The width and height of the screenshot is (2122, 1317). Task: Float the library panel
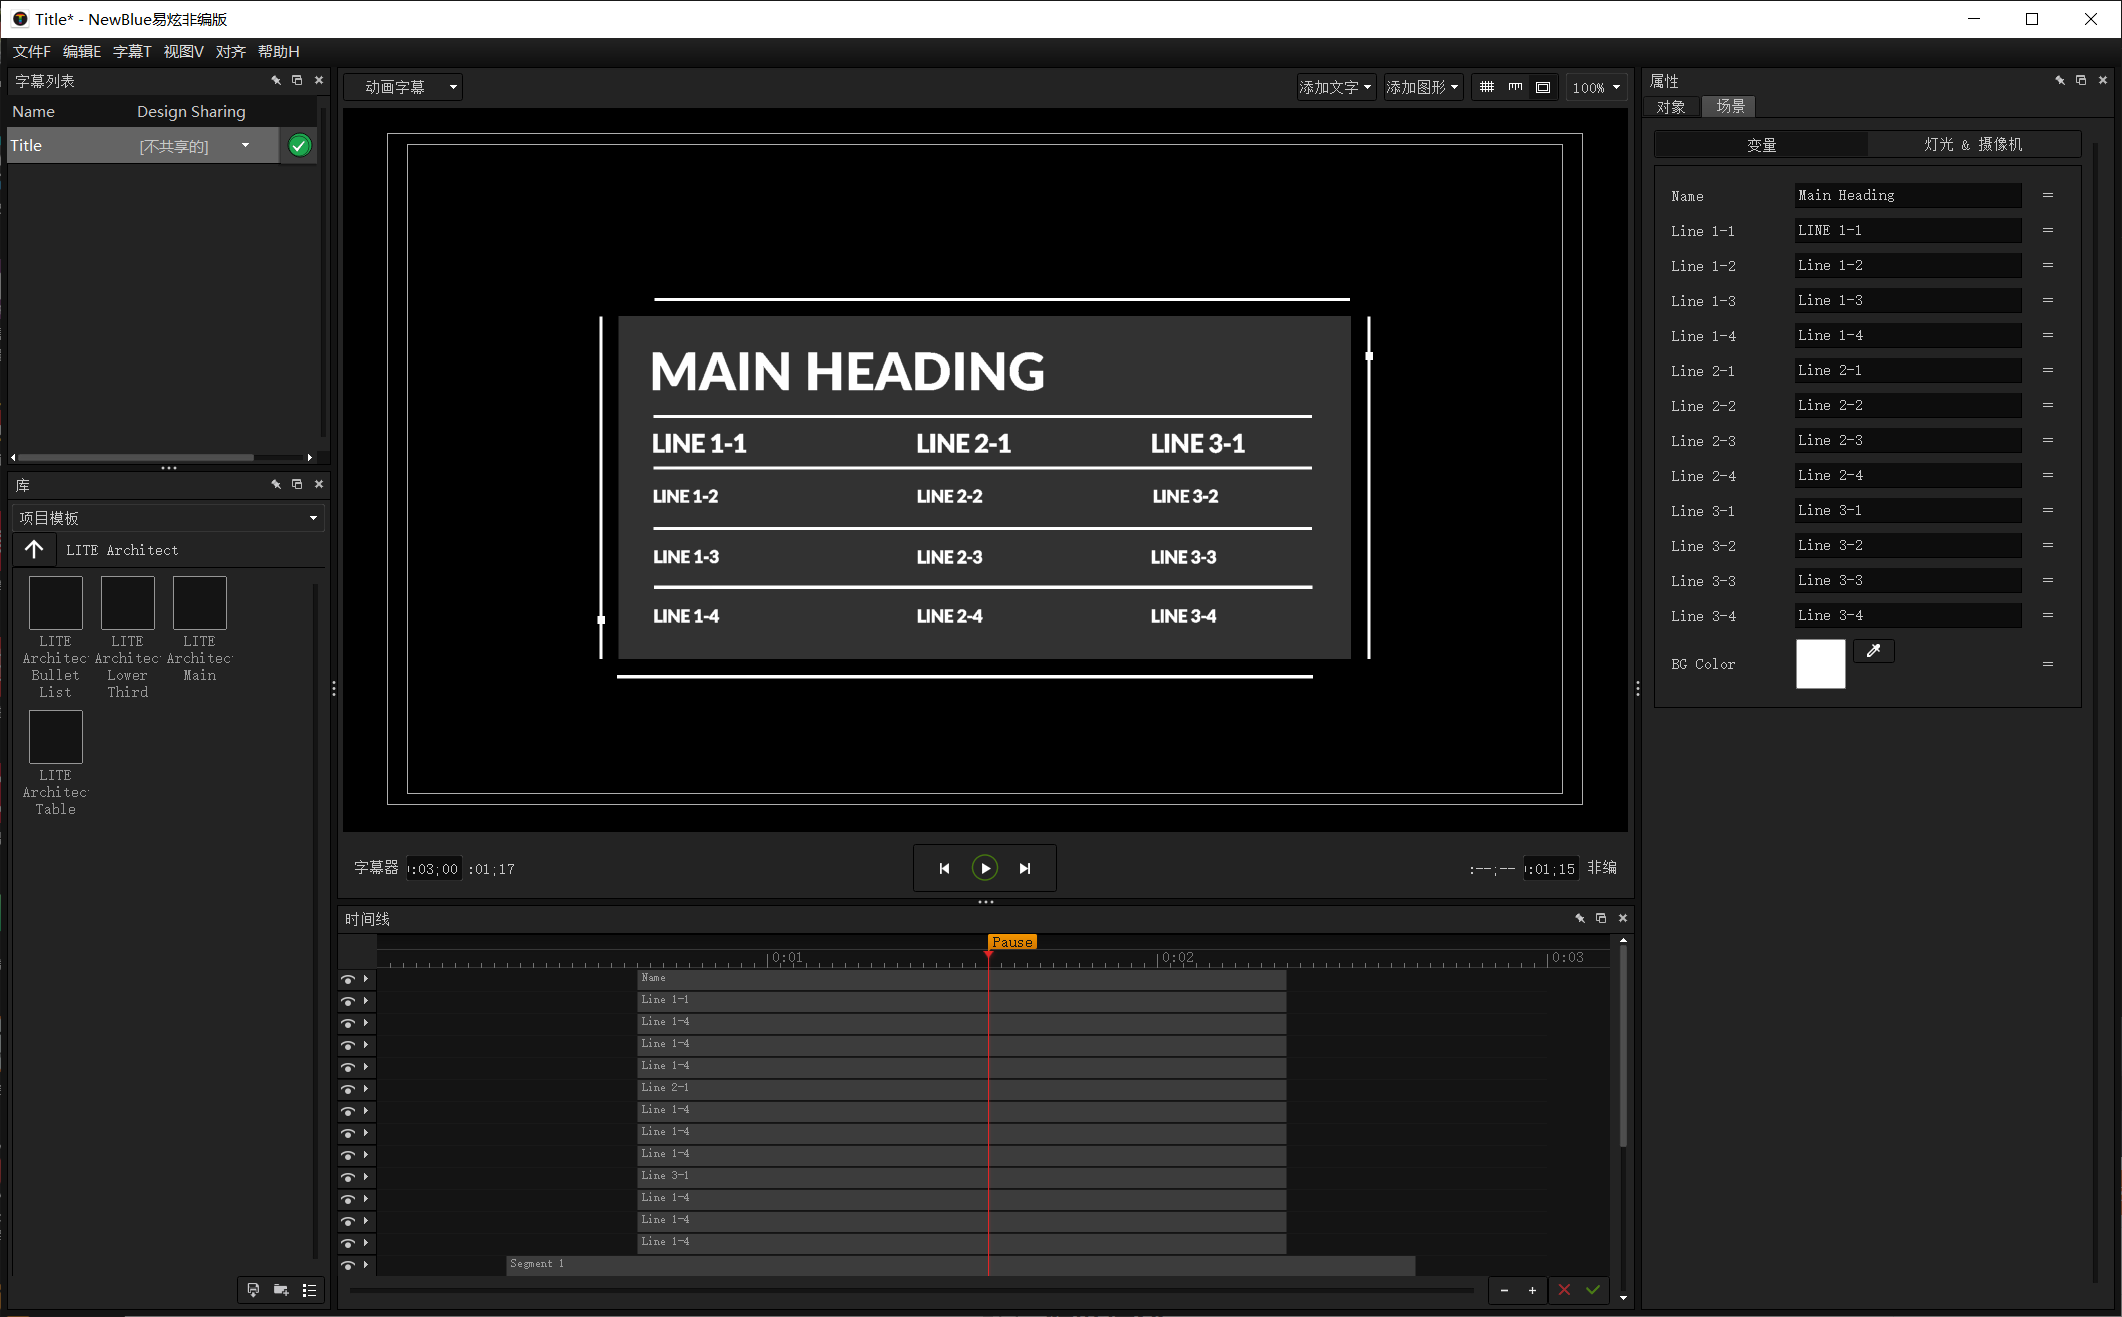(297, 484)
